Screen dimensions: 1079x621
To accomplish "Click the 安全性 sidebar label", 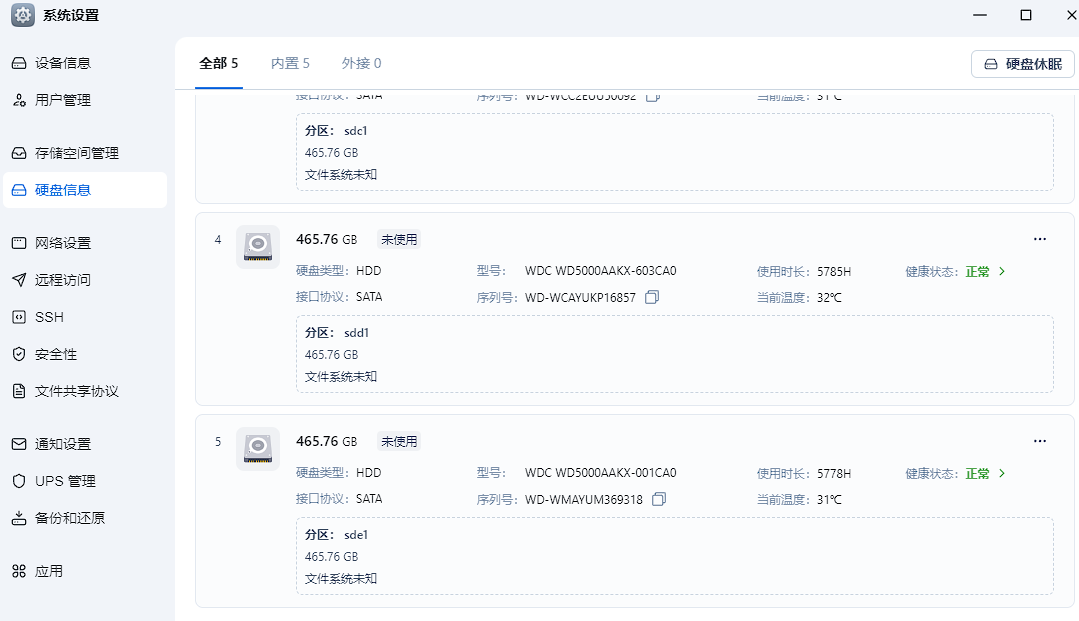I will click(x=56, y=355).
